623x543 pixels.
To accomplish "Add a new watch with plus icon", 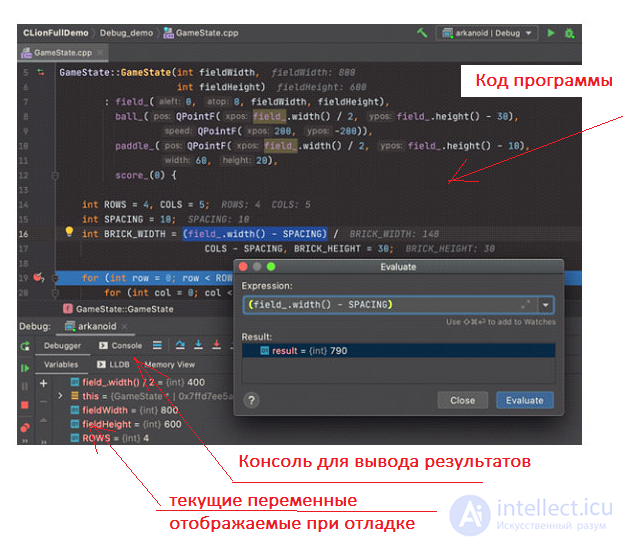I will (44, 383).
